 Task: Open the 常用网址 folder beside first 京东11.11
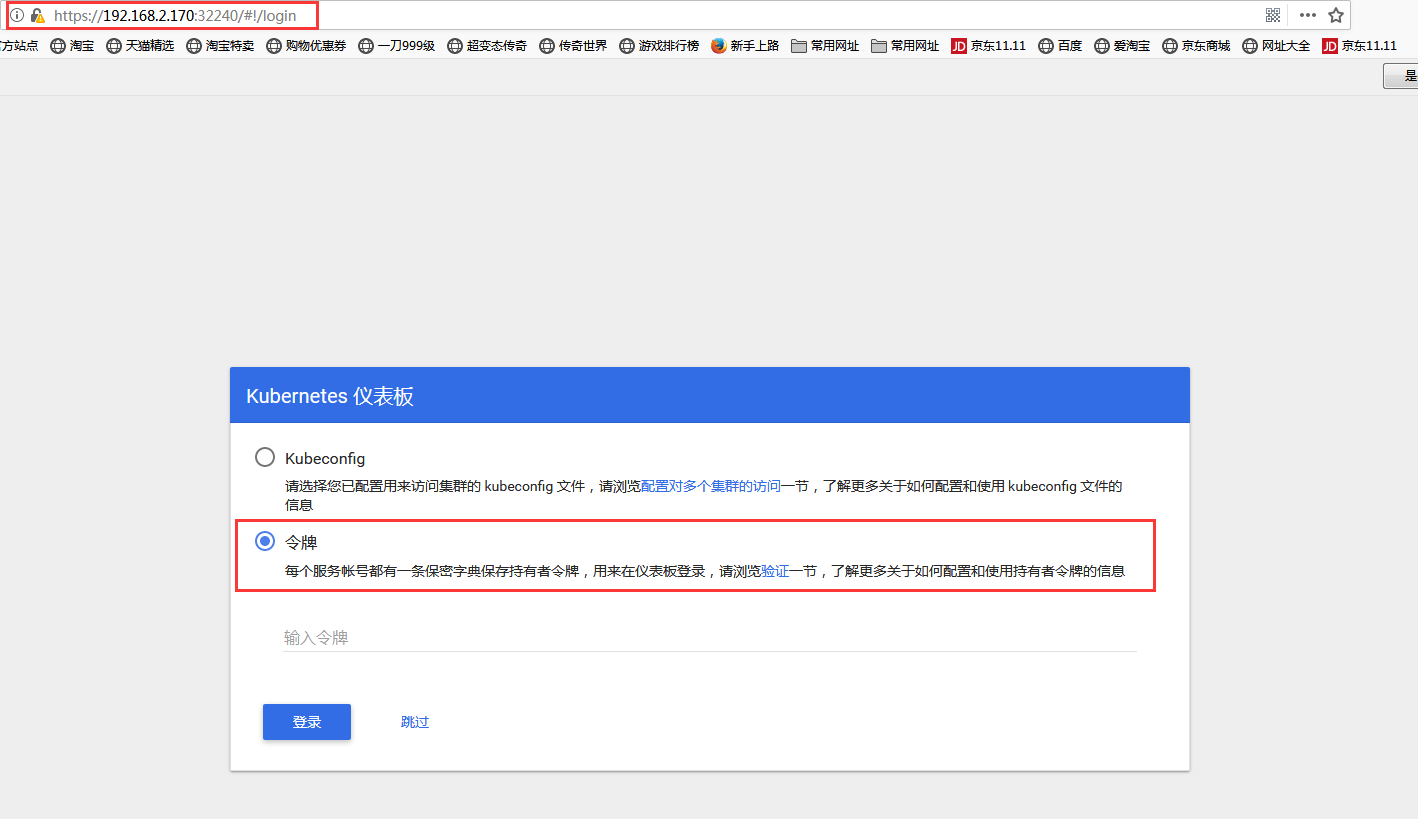[x=905, y=45]
